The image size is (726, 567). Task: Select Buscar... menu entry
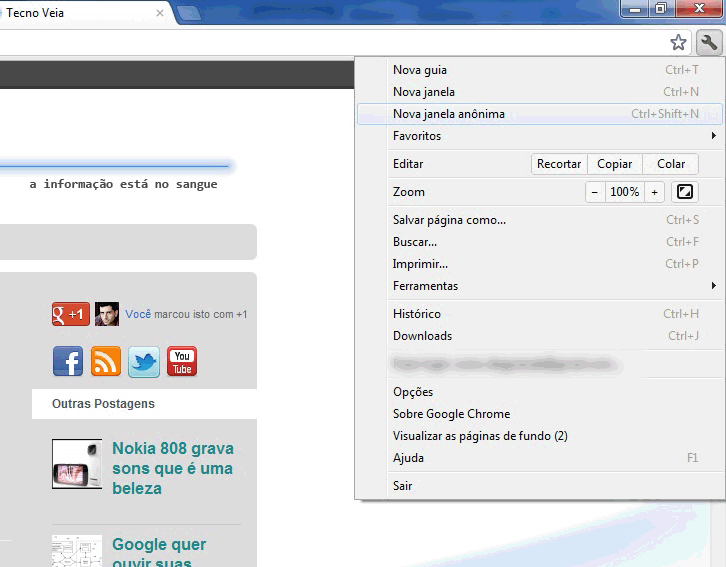point(540,242)
